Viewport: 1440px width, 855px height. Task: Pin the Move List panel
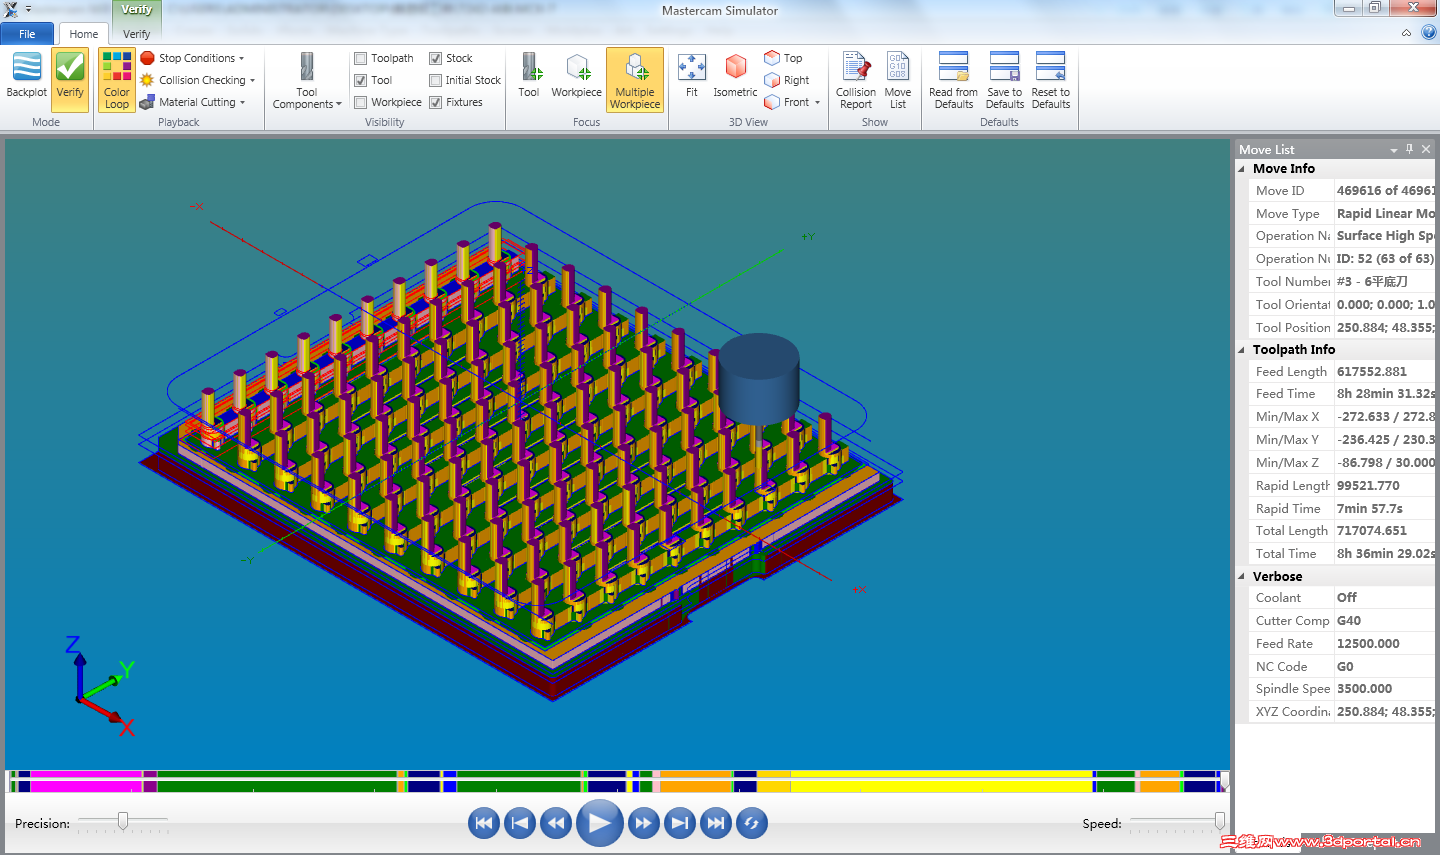tap(1410, 149)
